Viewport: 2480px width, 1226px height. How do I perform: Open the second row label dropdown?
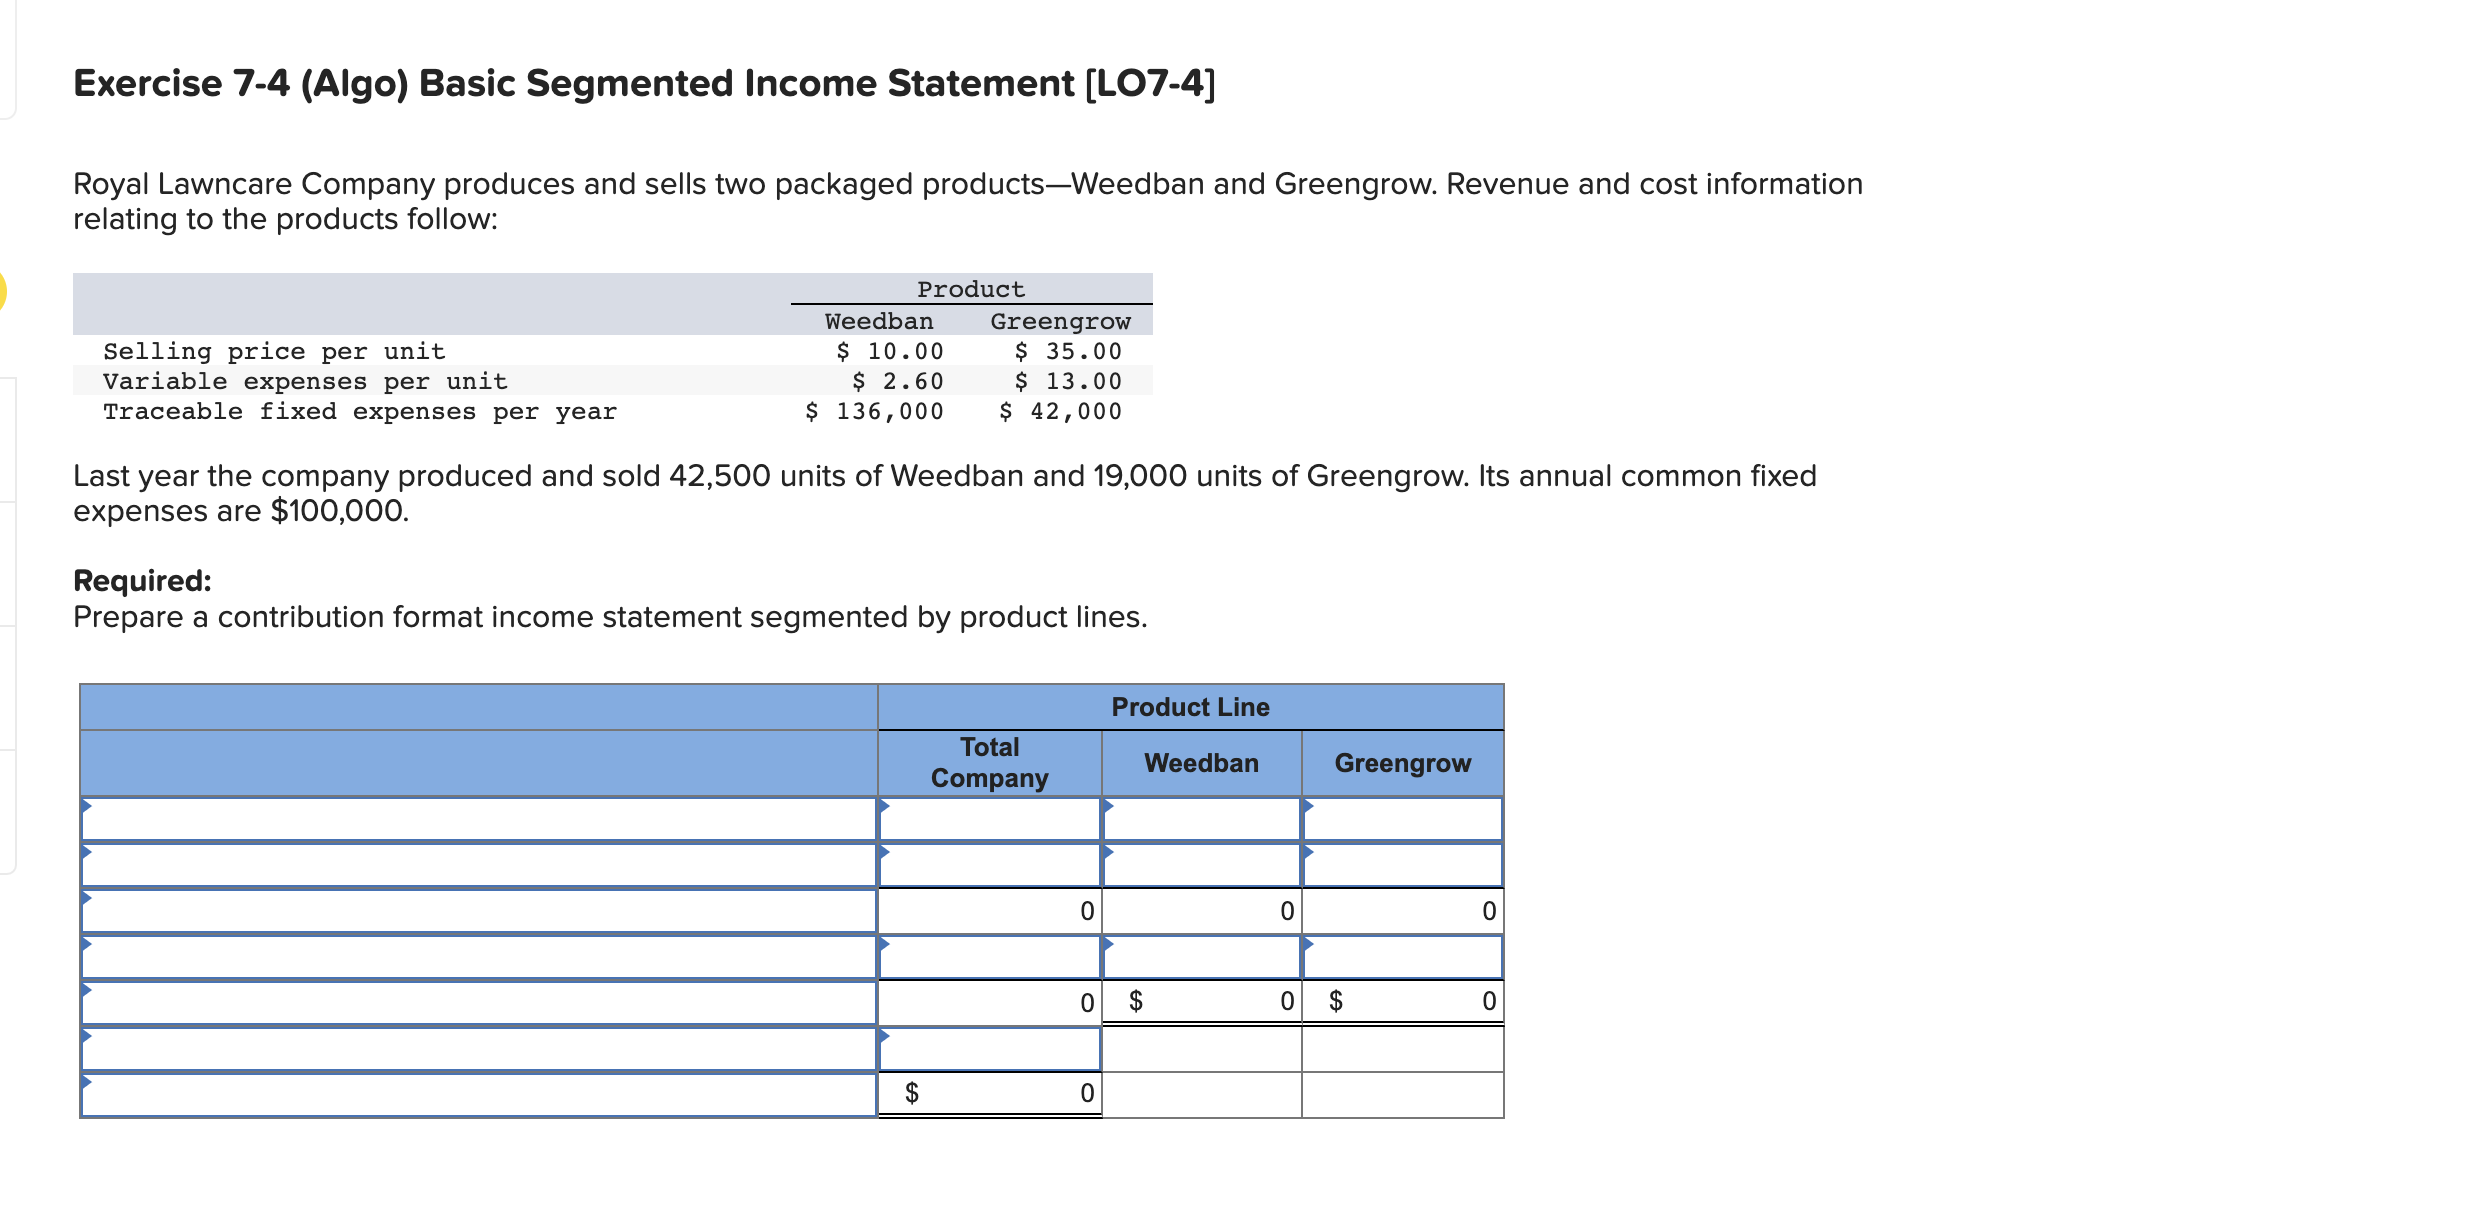point(480,864)
